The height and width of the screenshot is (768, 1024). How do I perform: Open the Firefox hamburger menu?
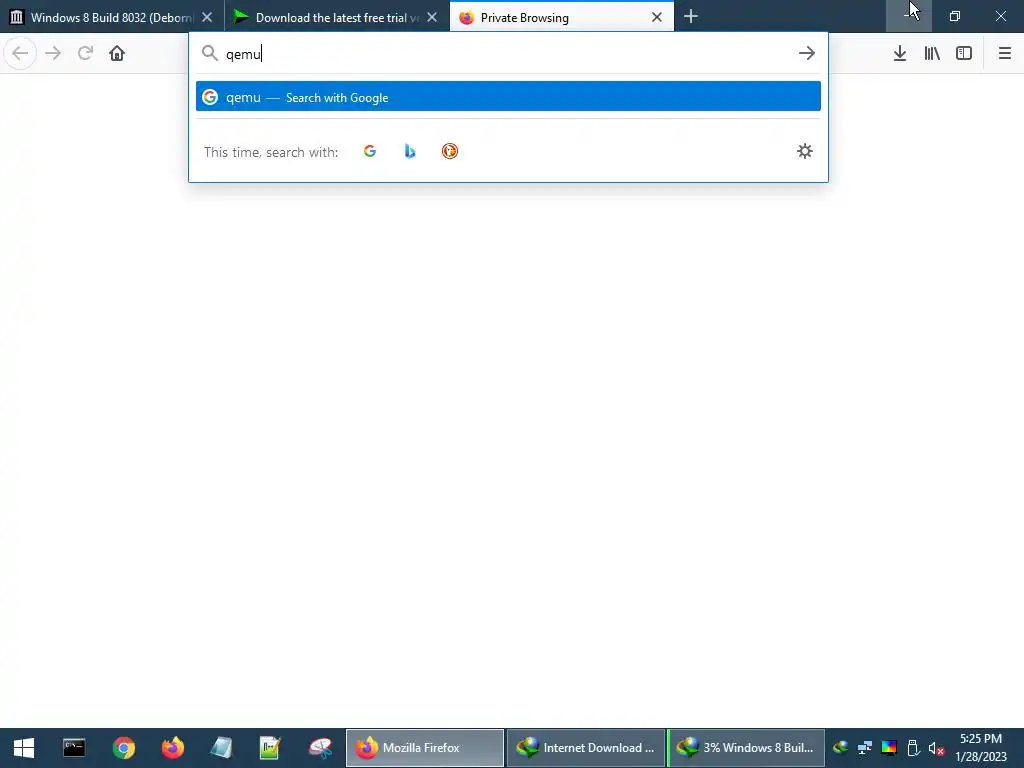coord(1004,53)
